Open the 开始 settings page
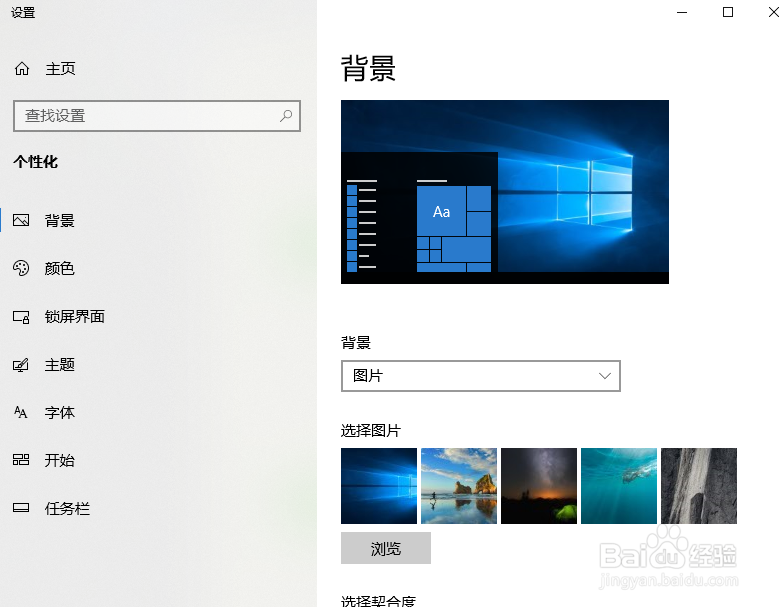Viewport: 781px width, 607px height. pos(60,460)
